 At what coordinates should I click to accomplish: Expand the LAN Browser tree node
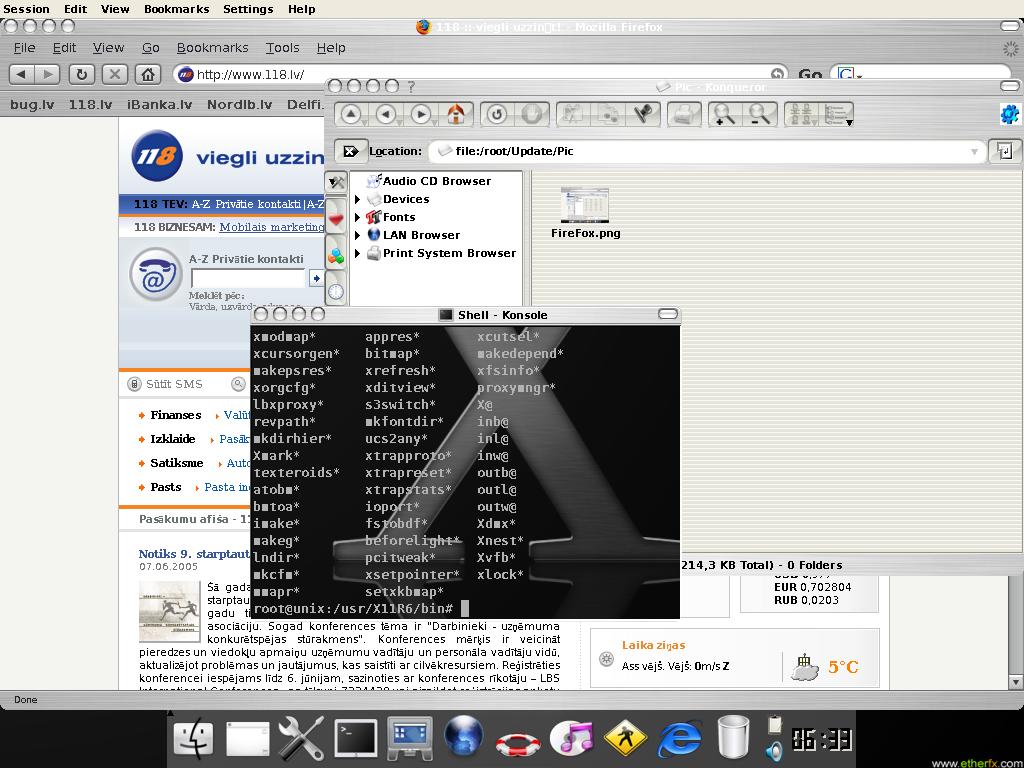[357, 235]
